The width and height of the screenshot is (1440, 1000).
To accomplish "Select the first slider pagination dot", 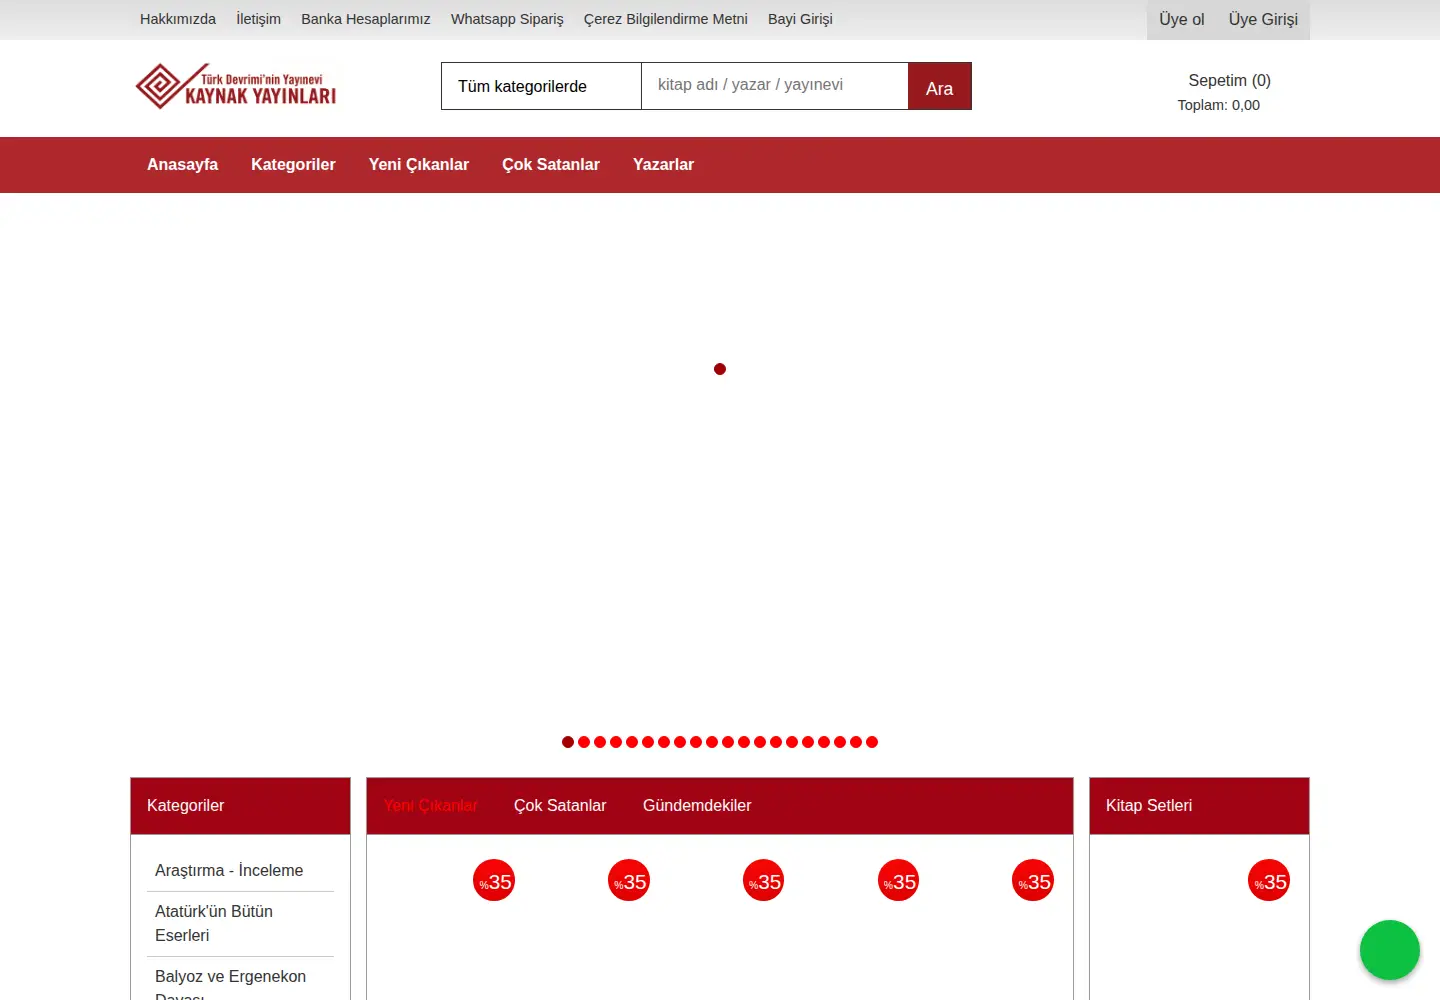I will [568, 742].
